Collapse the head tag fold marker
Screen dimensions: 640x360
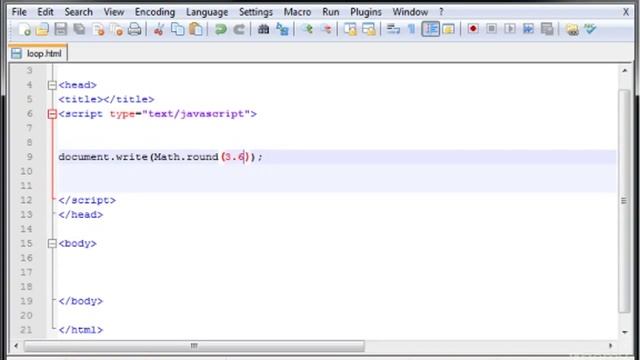52,85
